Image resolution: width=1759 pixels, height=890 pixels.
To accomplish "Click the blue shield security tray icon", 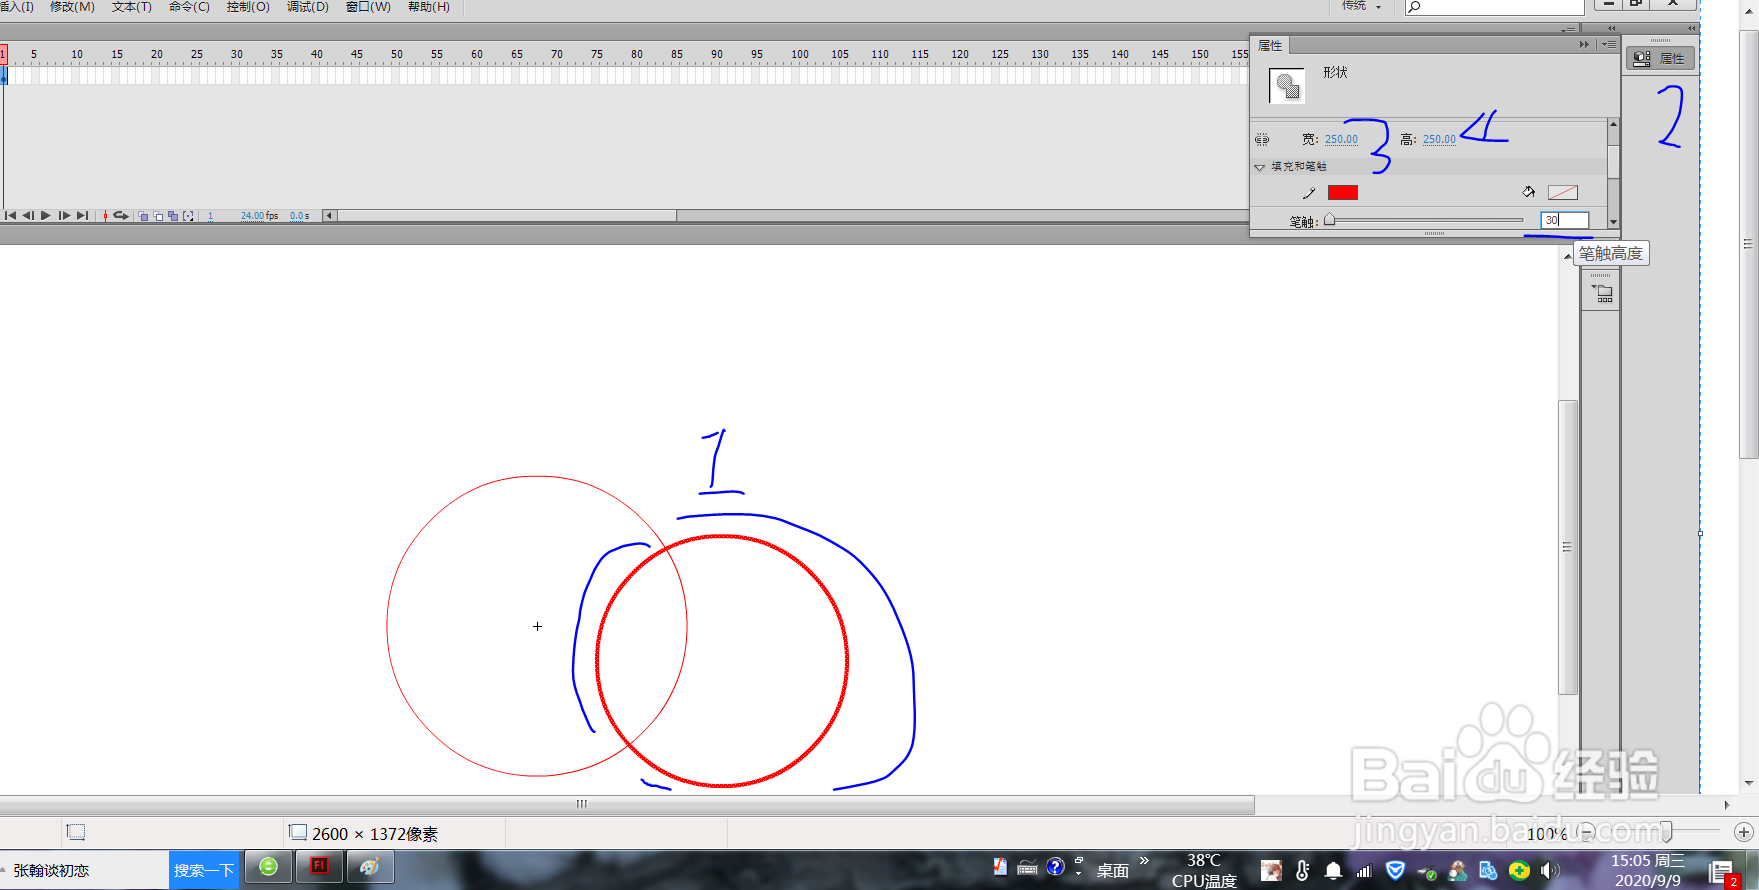I will [1395, 871].
